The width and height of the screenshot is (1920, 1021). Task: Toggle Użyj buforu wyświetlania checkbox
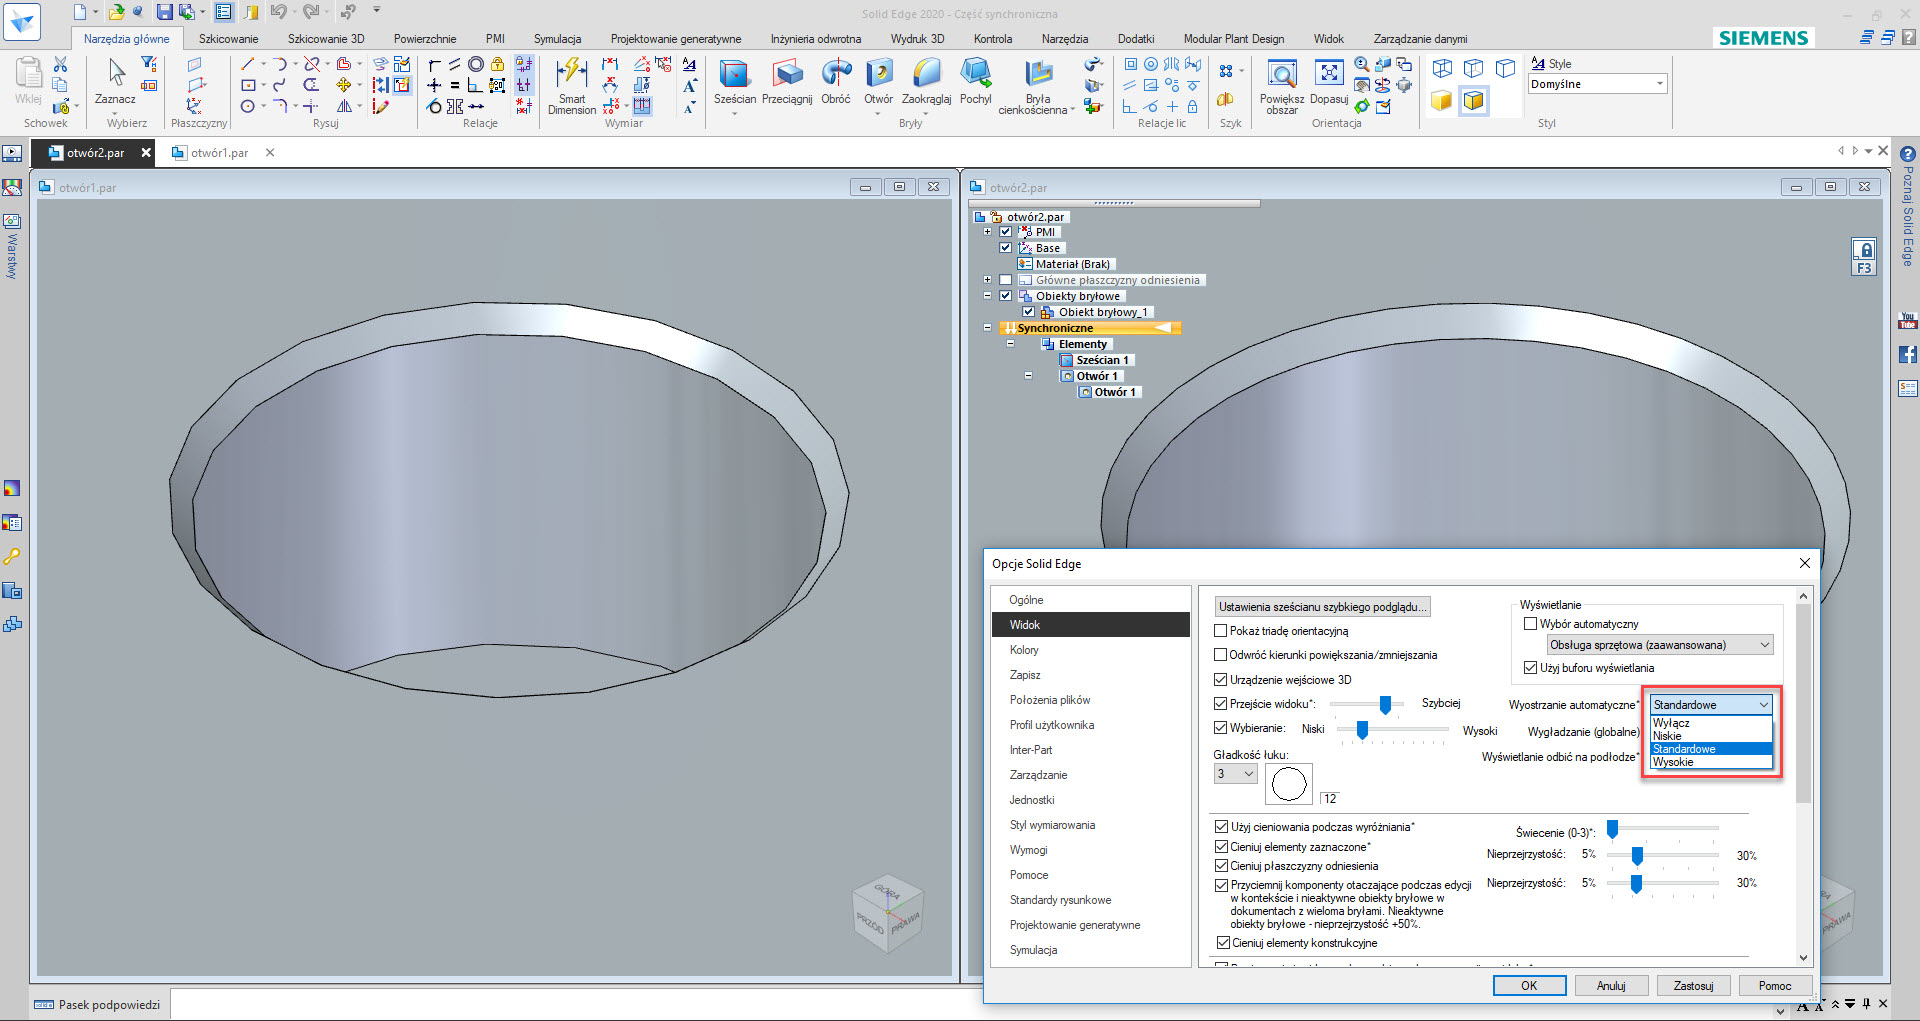coord(1530,668)
